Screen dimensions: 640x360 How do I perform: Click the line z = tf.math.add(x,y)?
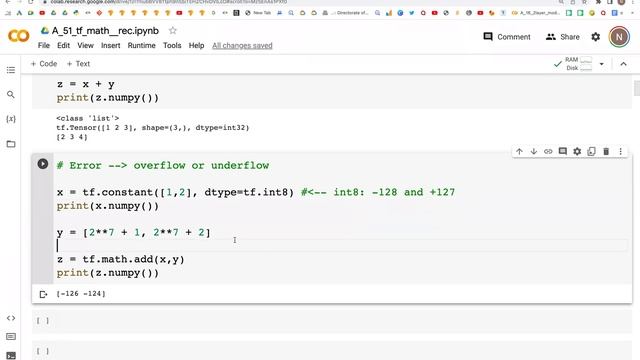click(x=120, y=259)
